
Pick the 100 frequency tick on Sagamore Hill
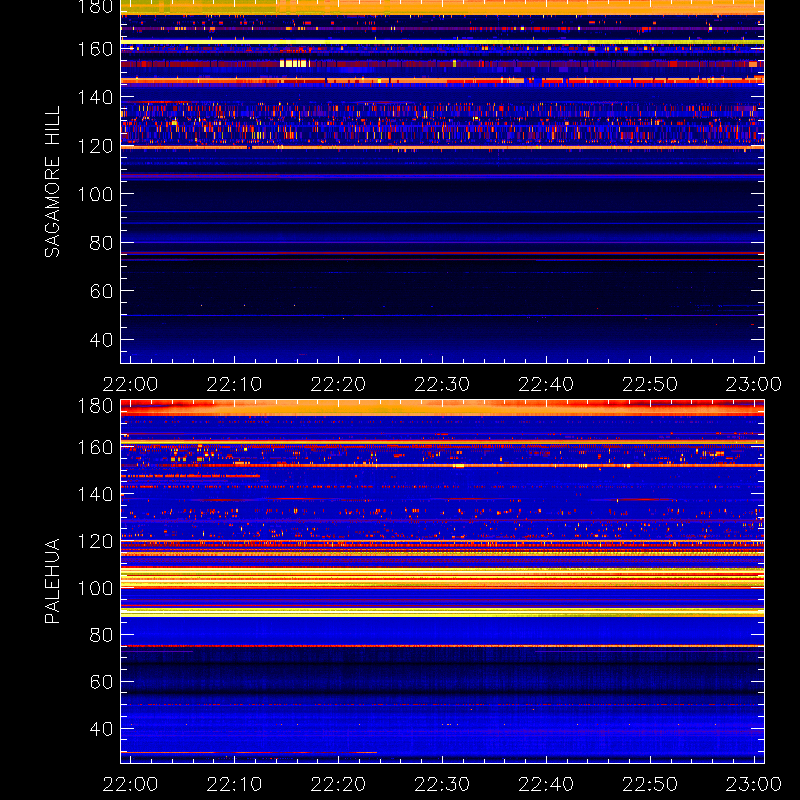(x=95, y=194)
